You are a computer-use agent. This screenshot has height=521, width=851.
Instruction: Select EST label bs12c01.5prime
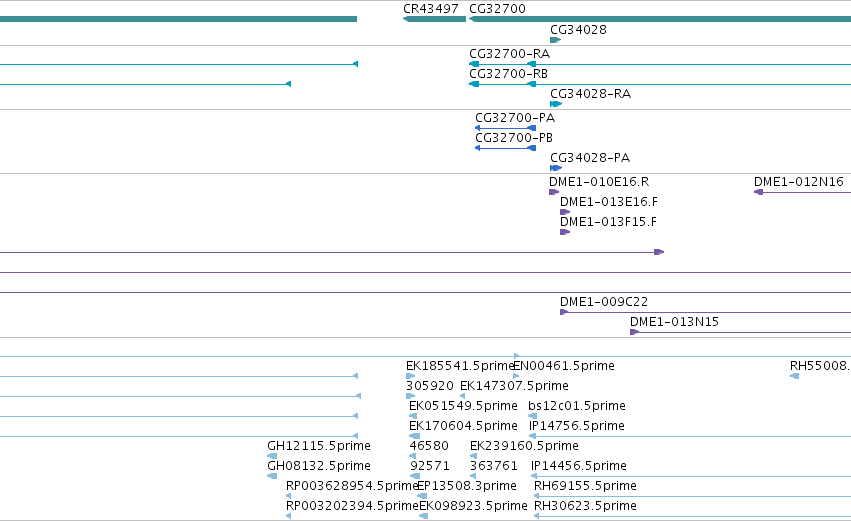[577, 406]
